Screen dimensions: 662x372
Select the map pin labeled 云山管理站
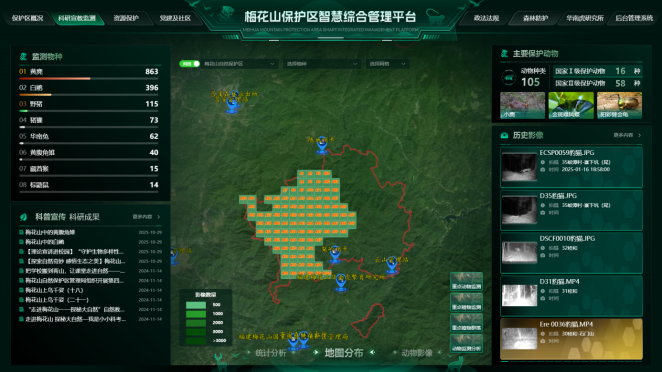click(x=391, y=265)
